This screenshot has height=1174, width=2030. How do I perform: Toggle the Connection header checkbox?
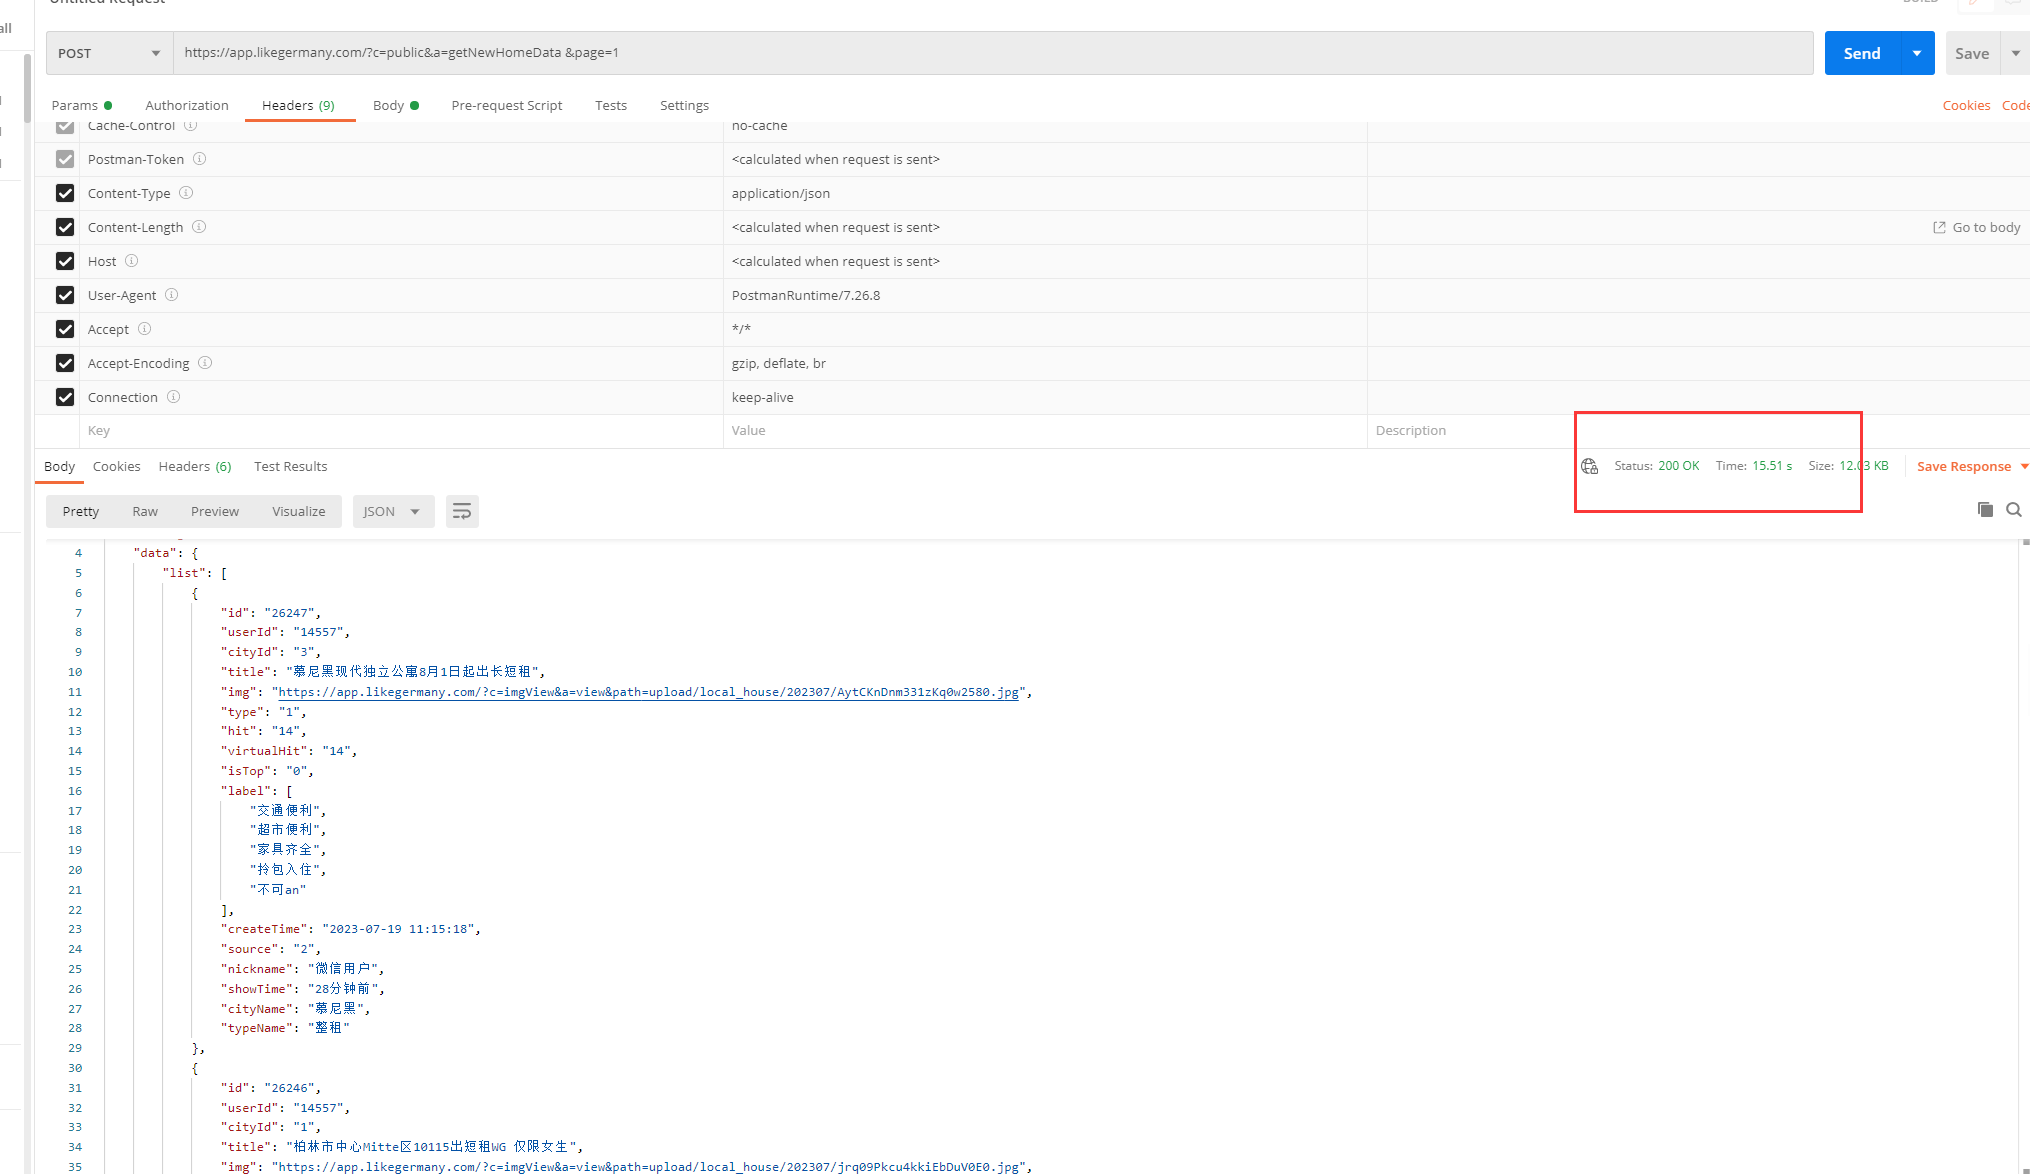click(x=65, y=397)
